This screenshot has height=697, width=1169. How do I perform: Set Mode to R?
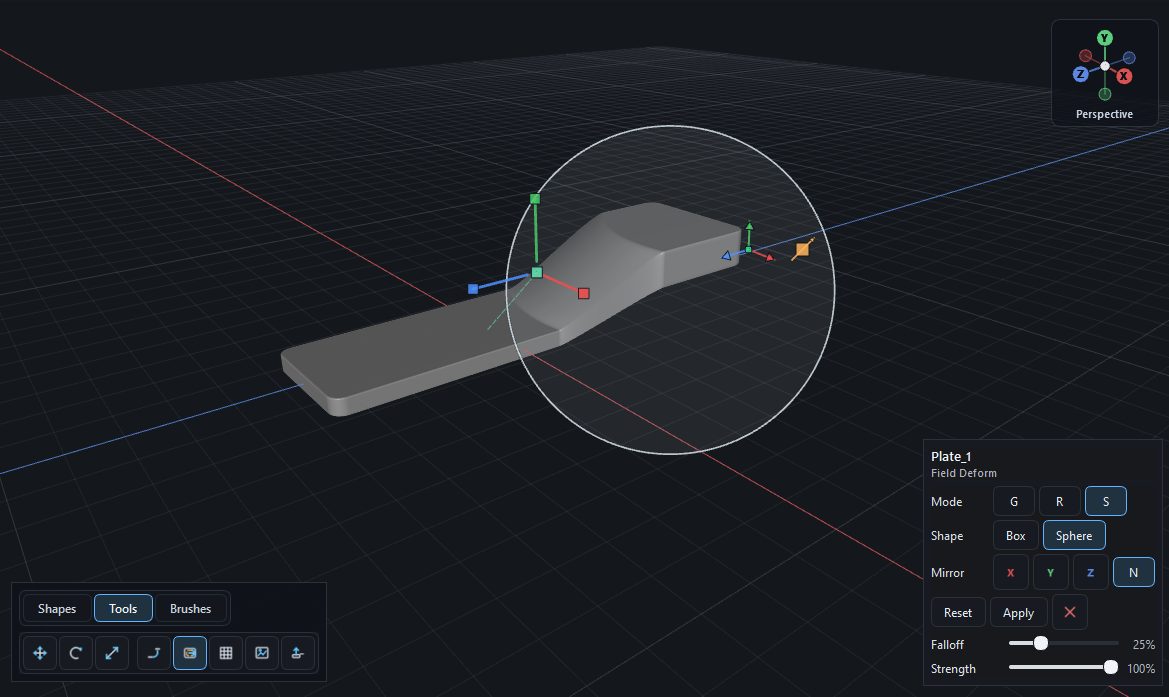pos(1059,502)
